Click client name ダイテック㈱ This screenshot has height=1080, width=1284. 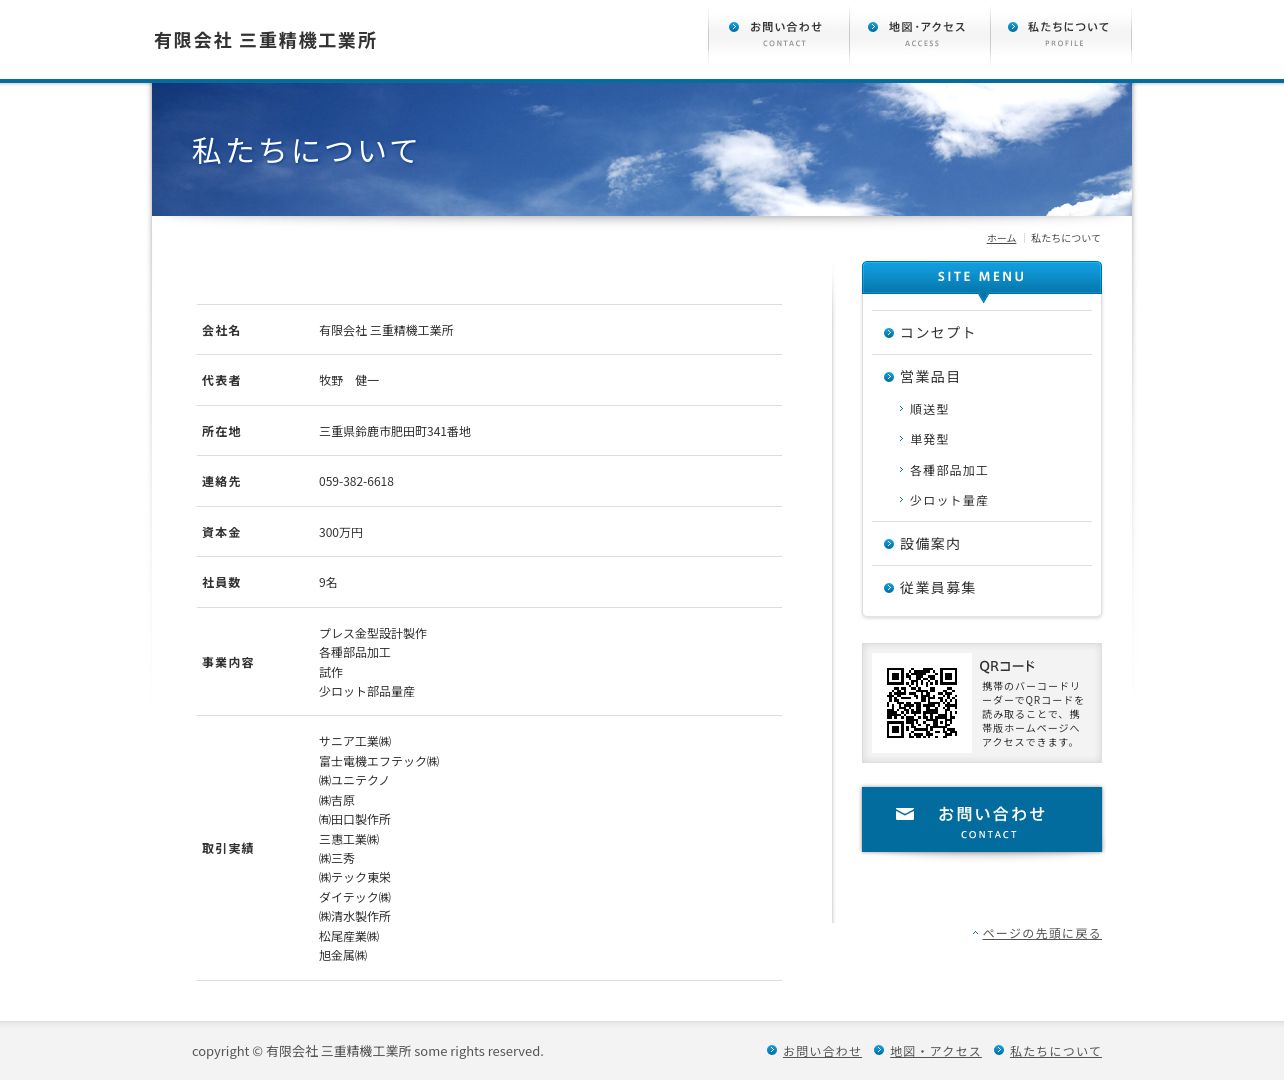[x=355, y=898]
